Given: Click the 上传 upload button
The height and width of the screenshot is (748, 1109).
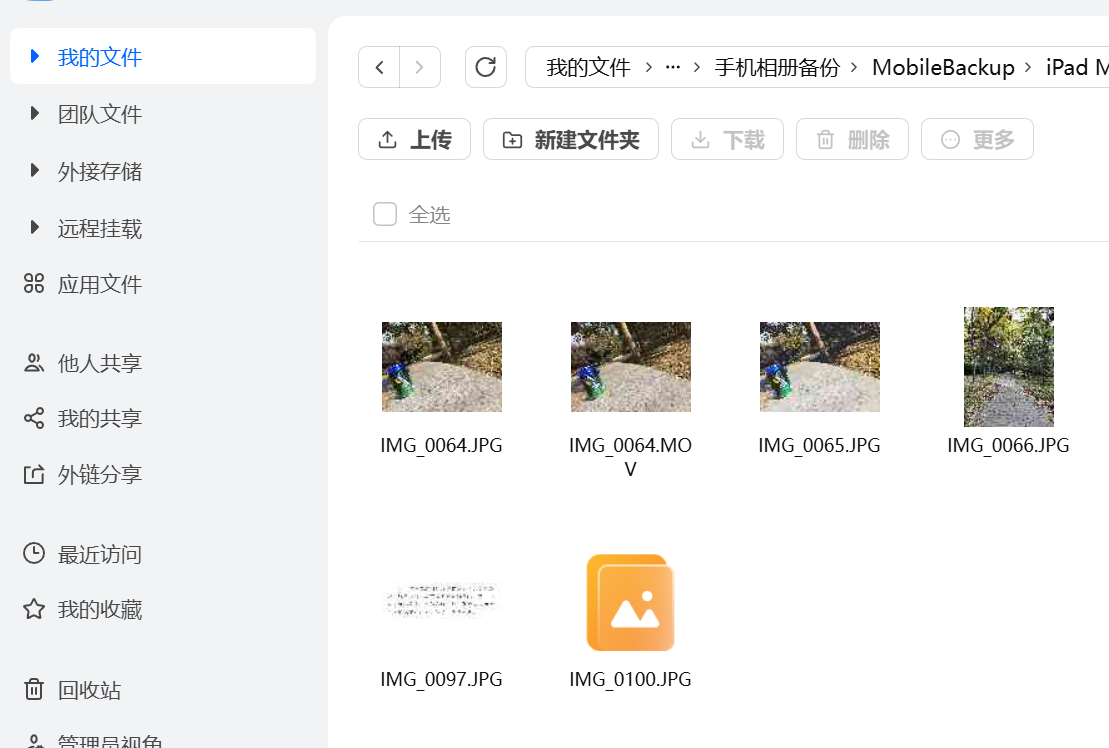Looking at the screenshot, I should coord(414,139).
